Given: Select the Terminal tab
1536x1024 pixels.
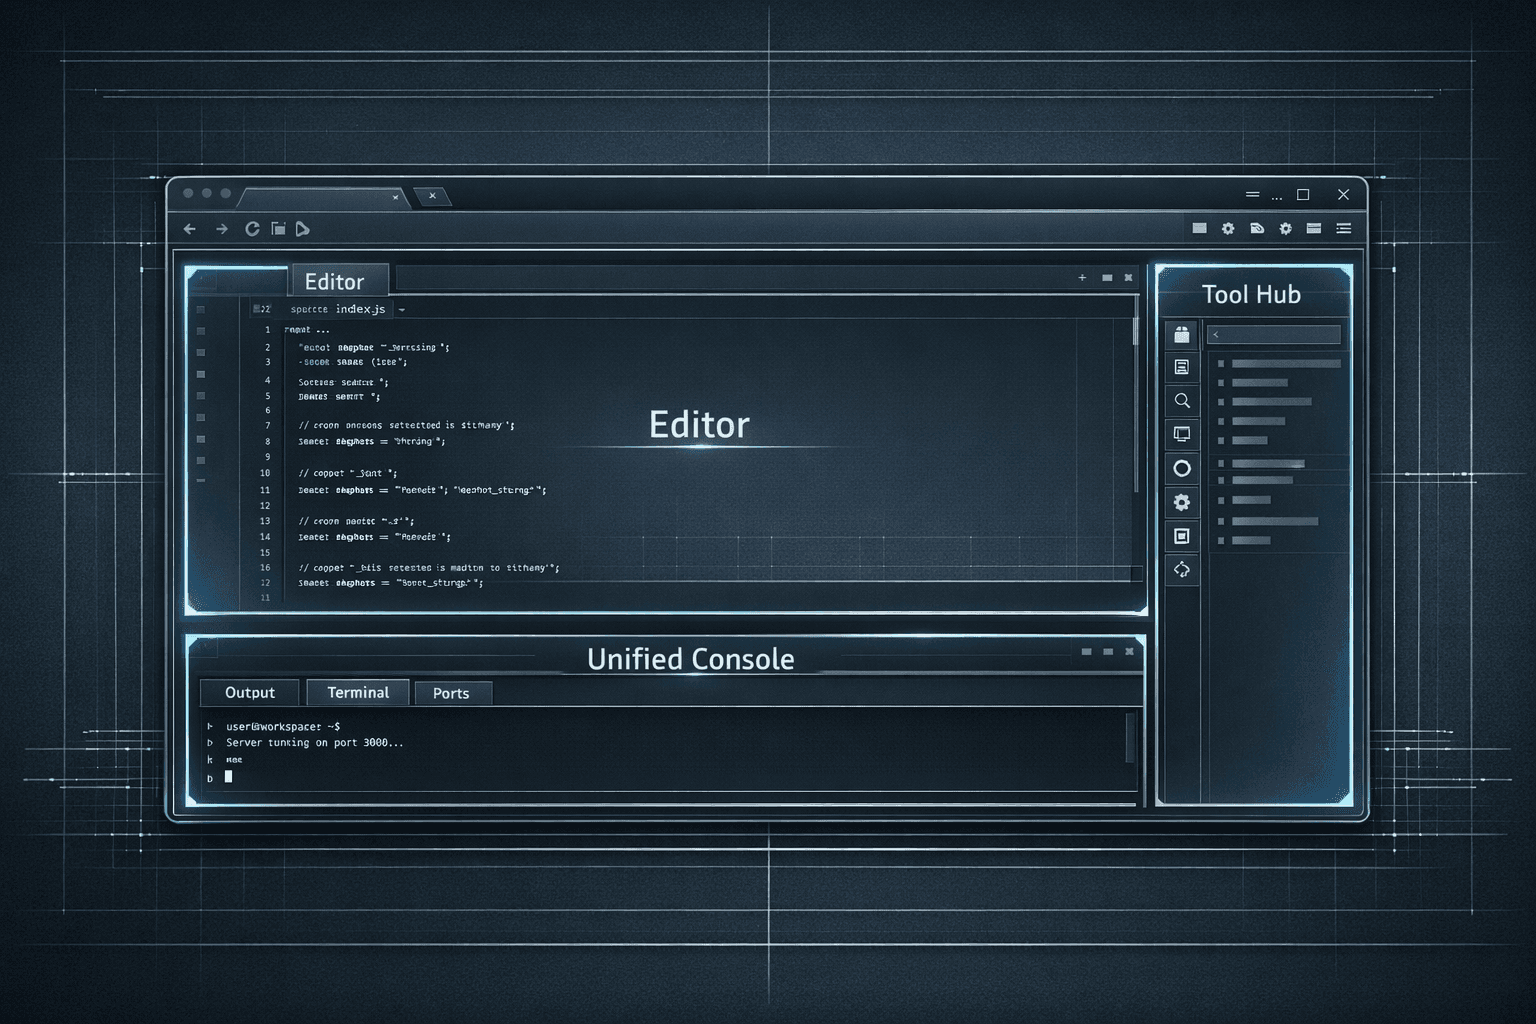Looking at the screenshot, I should click(358, 693).
